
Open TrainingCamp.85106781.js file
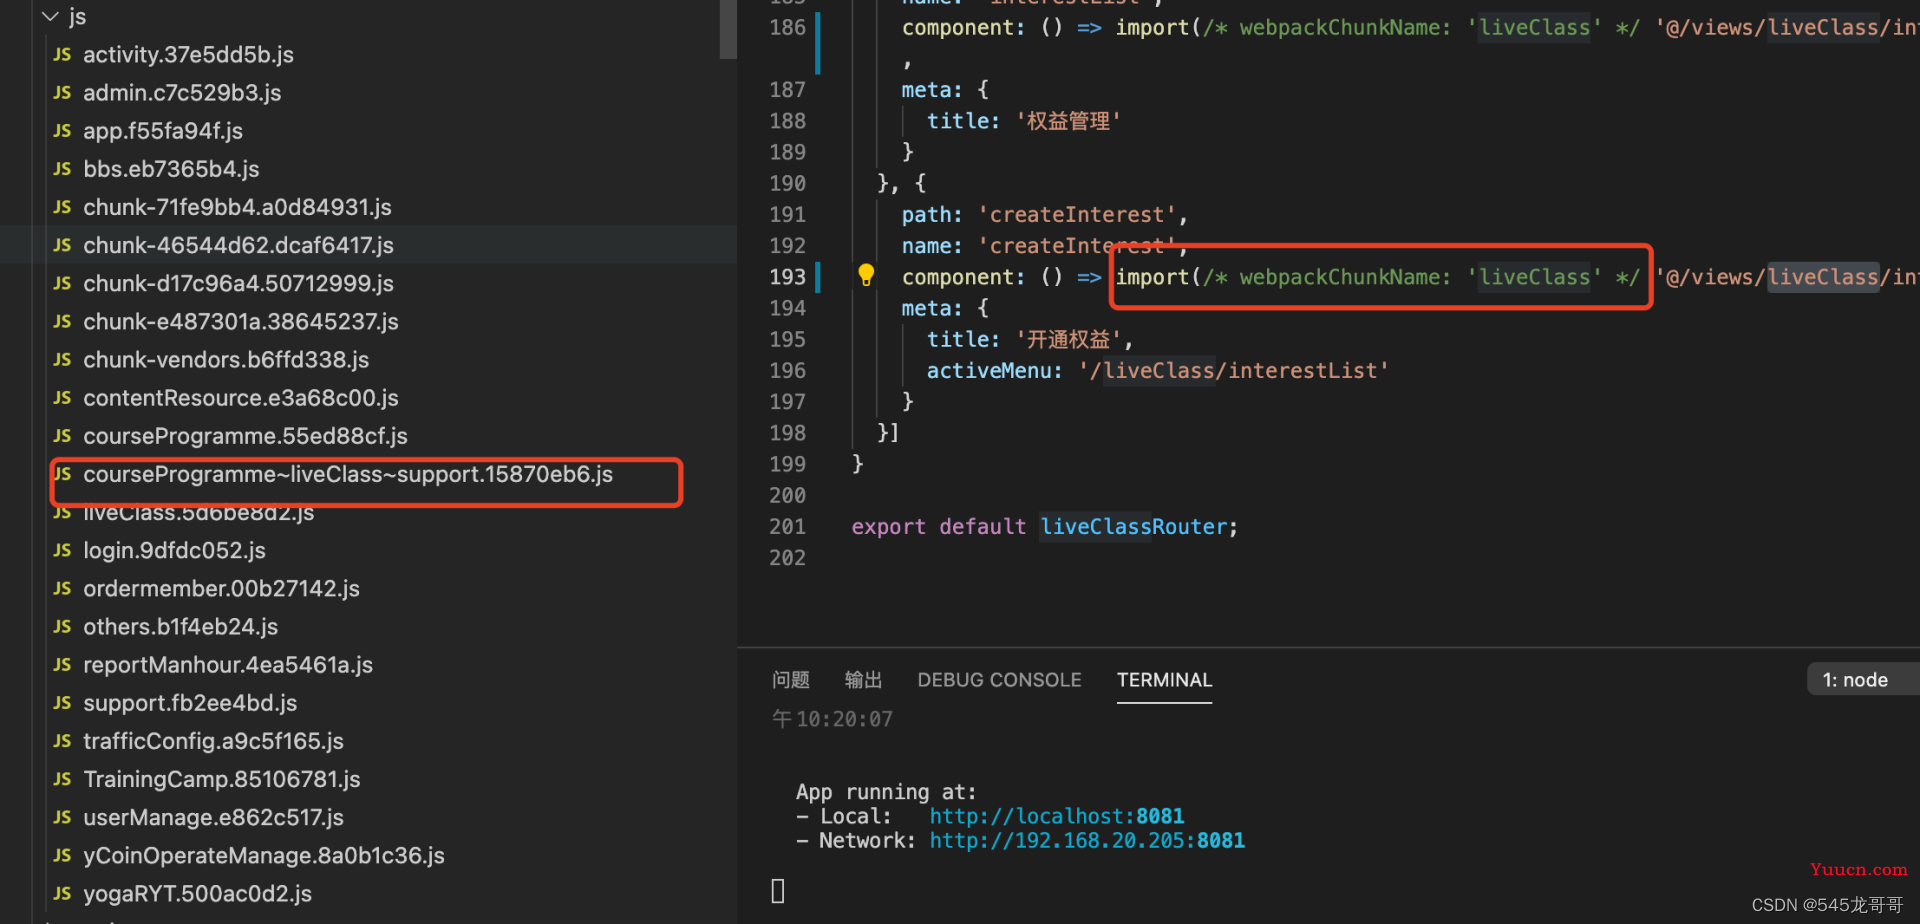(222, 779)
